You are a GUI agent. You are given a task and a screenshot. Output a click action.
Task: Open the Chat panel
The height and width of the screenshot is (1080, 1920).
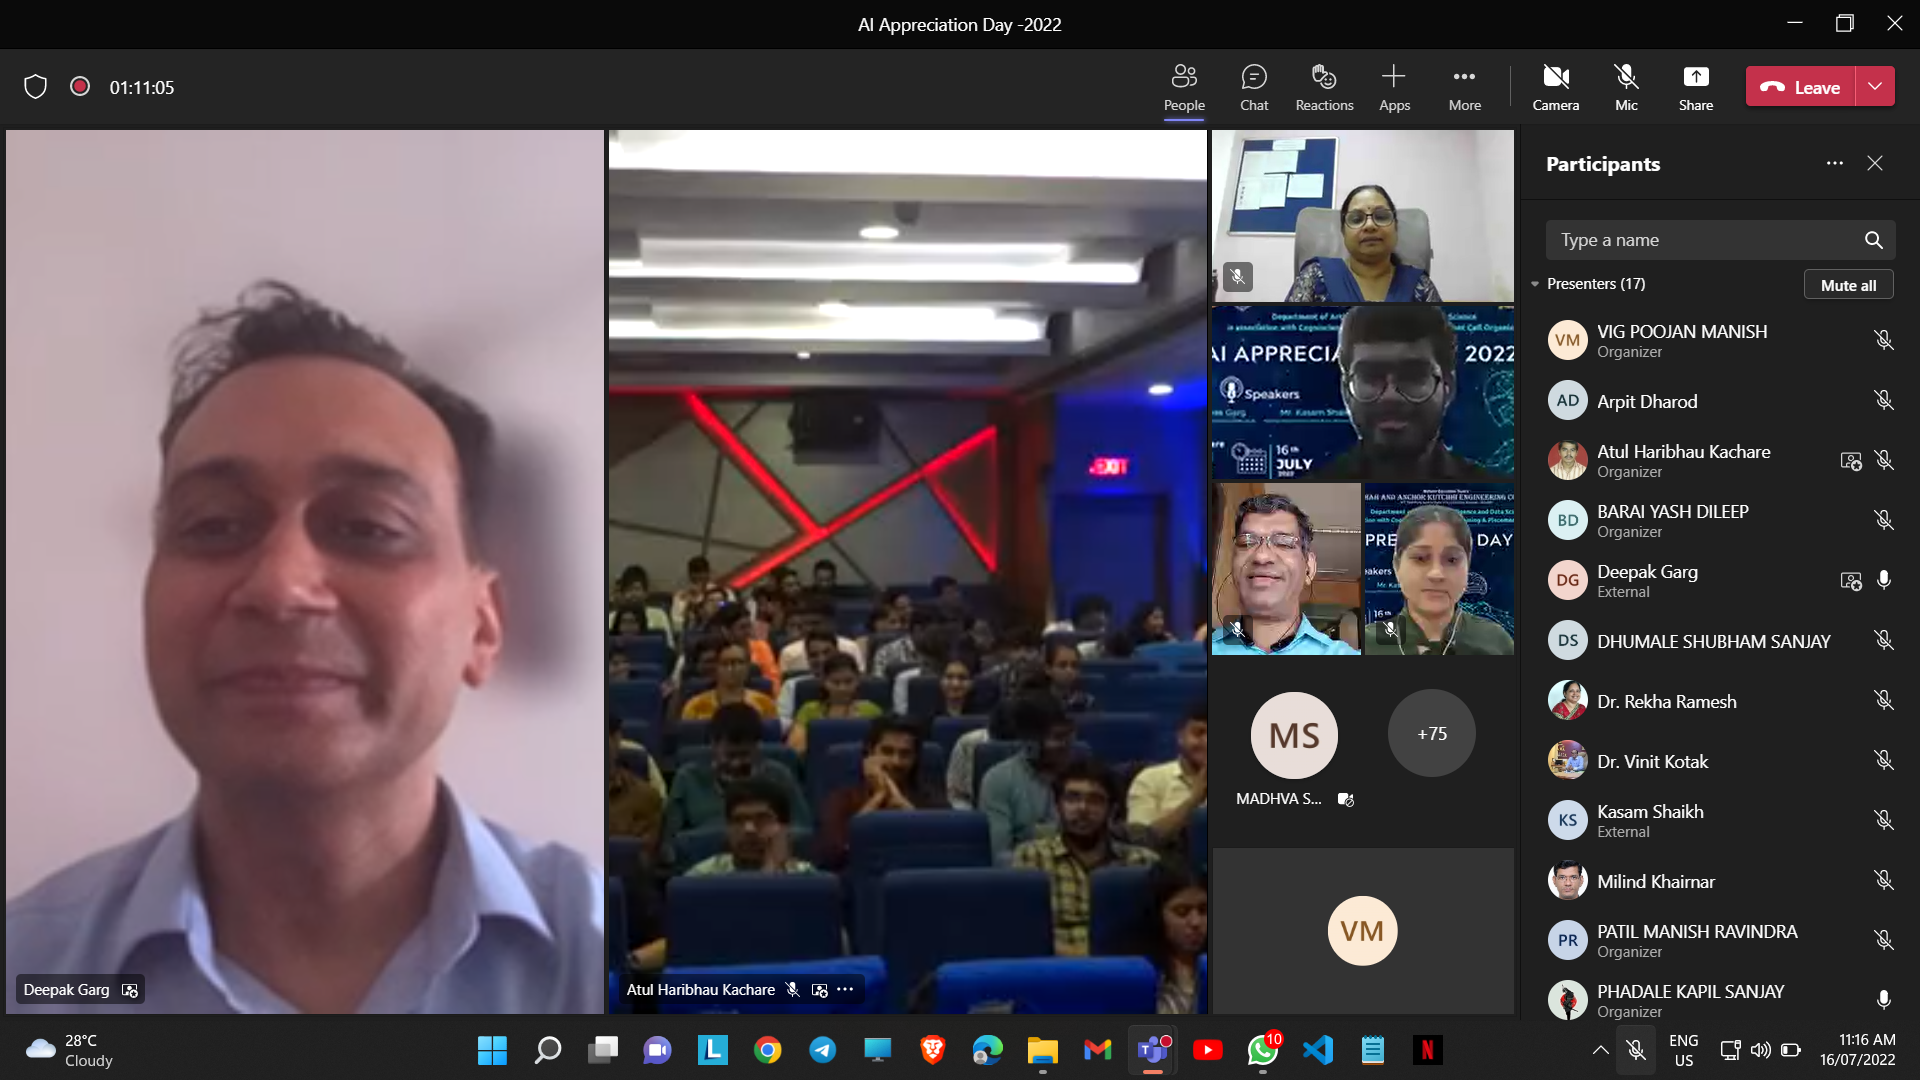point(1253,87)
